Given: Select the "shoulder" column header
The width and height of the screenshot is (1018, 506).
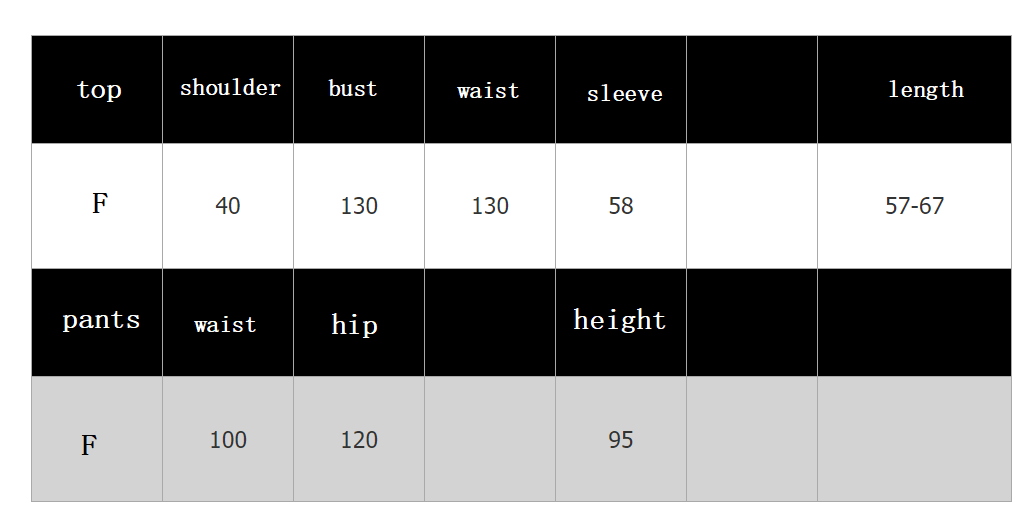Looking at the screenshot, I should tap(230, 88).
